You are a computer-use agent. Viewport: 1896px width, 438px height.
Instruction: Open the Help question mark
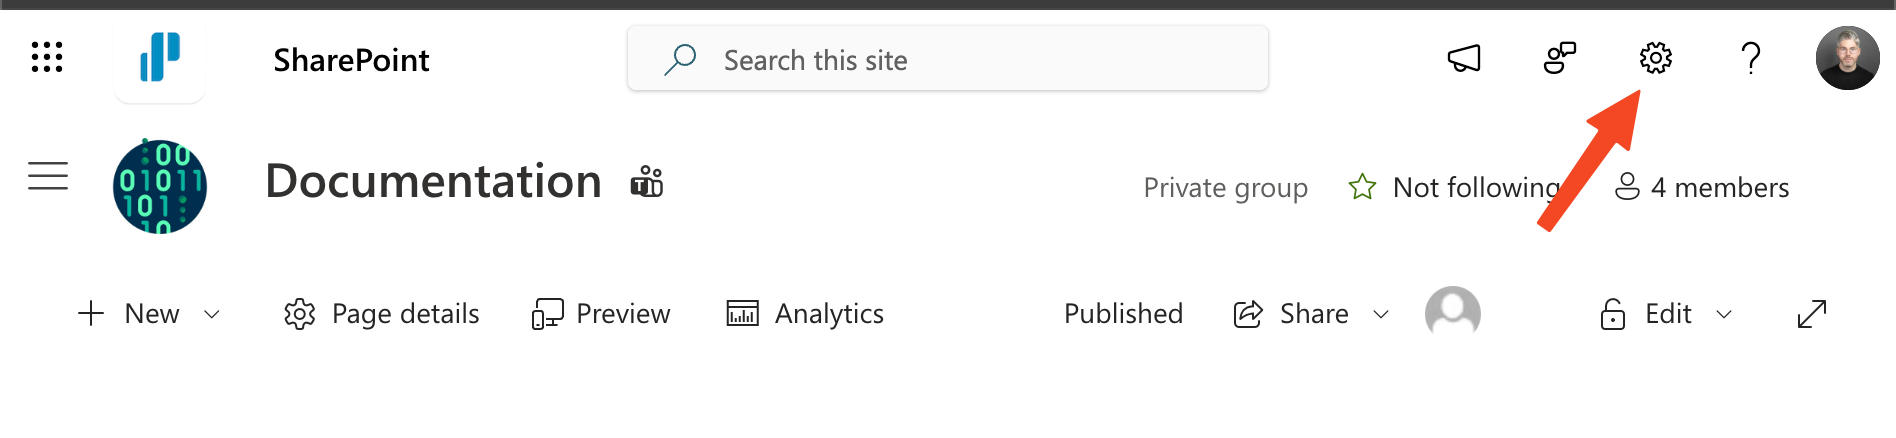point(1751,58)
